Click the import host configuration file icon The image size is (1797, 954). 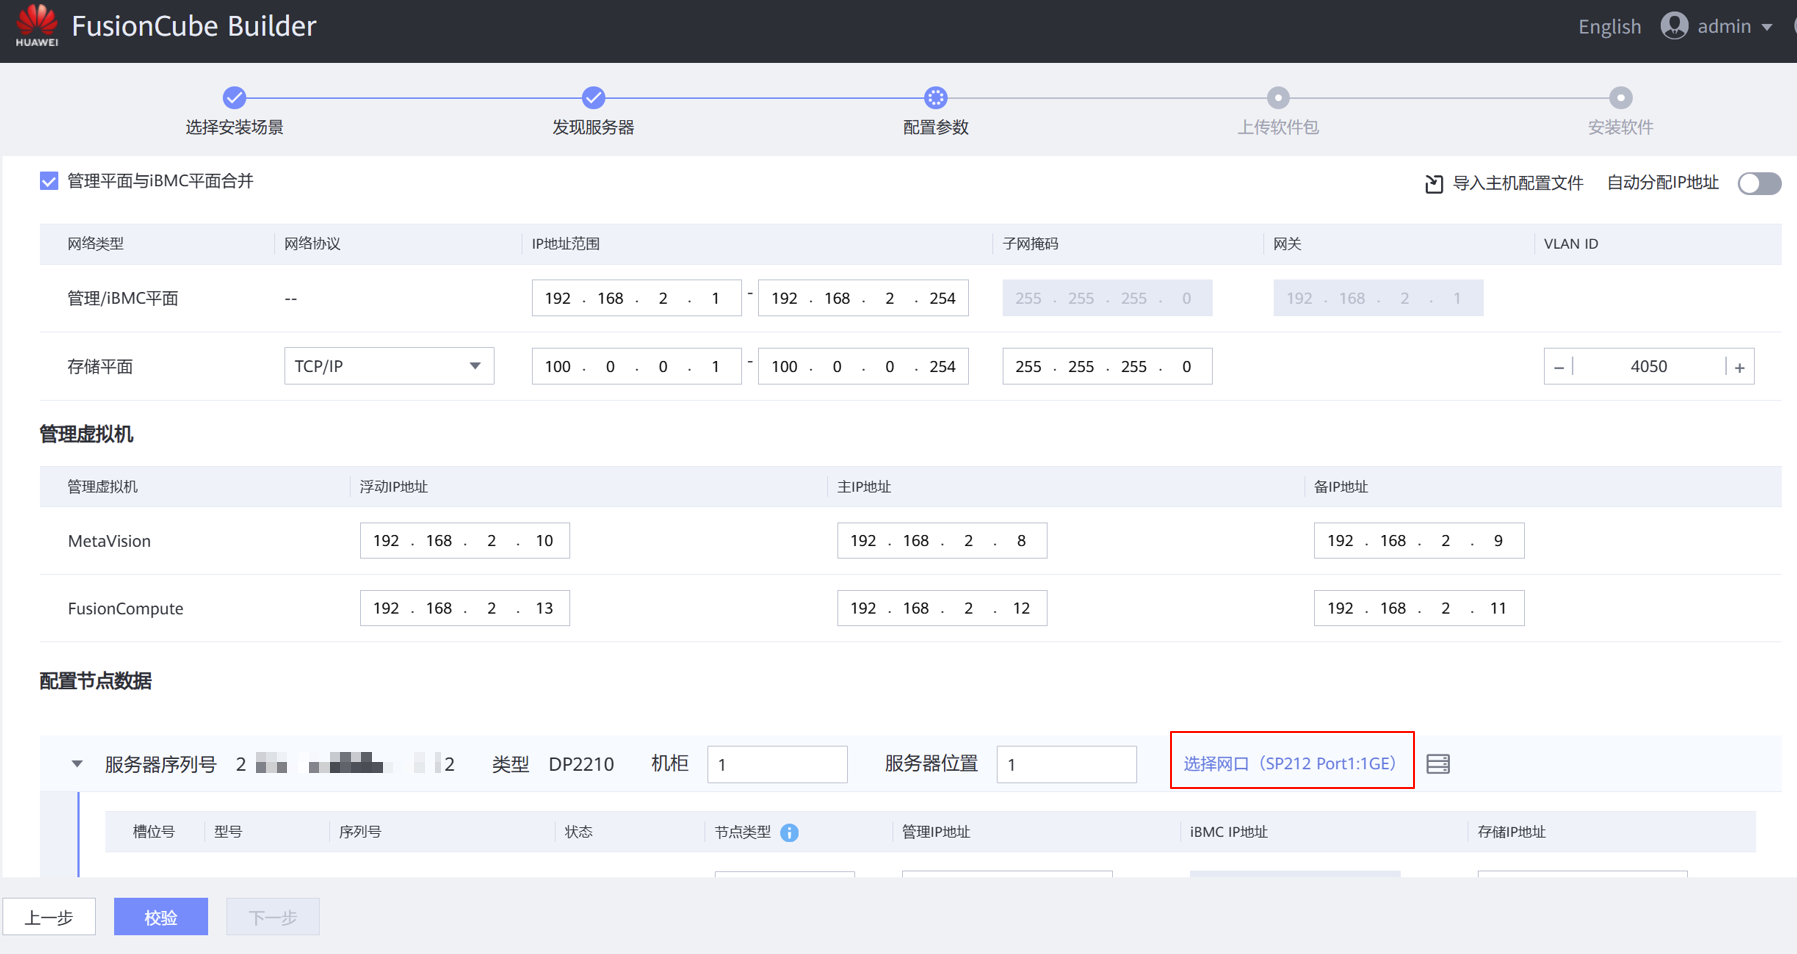click(1433, 183)
